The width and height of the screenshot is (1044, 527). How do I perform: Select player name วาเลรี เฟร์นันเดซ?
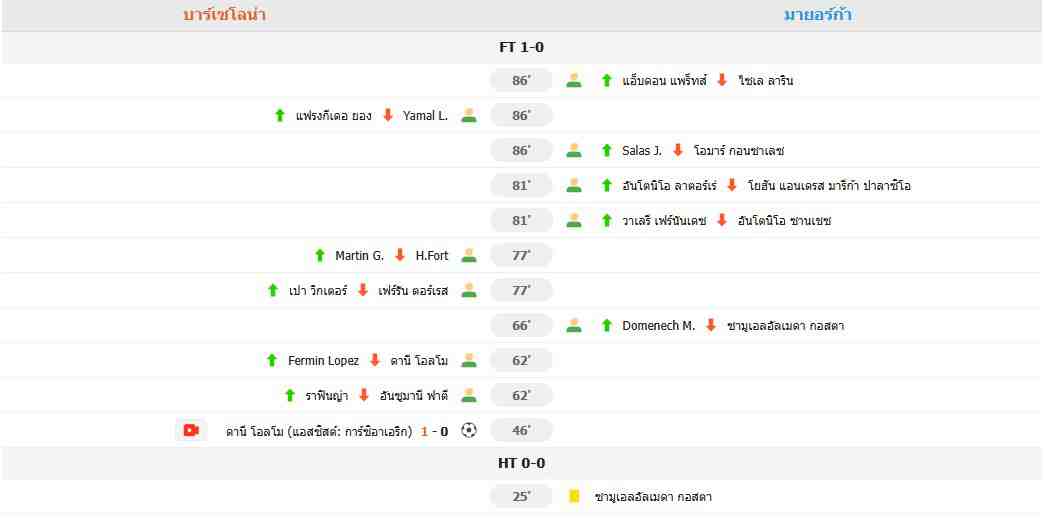click(x=664, y=221)
